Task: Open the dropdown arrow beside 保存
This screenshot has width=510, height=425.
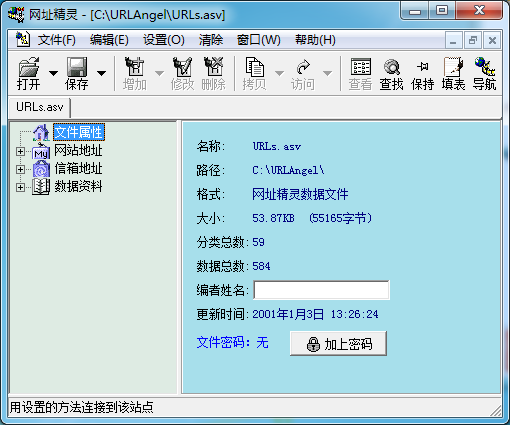Action: pos(101,73)
